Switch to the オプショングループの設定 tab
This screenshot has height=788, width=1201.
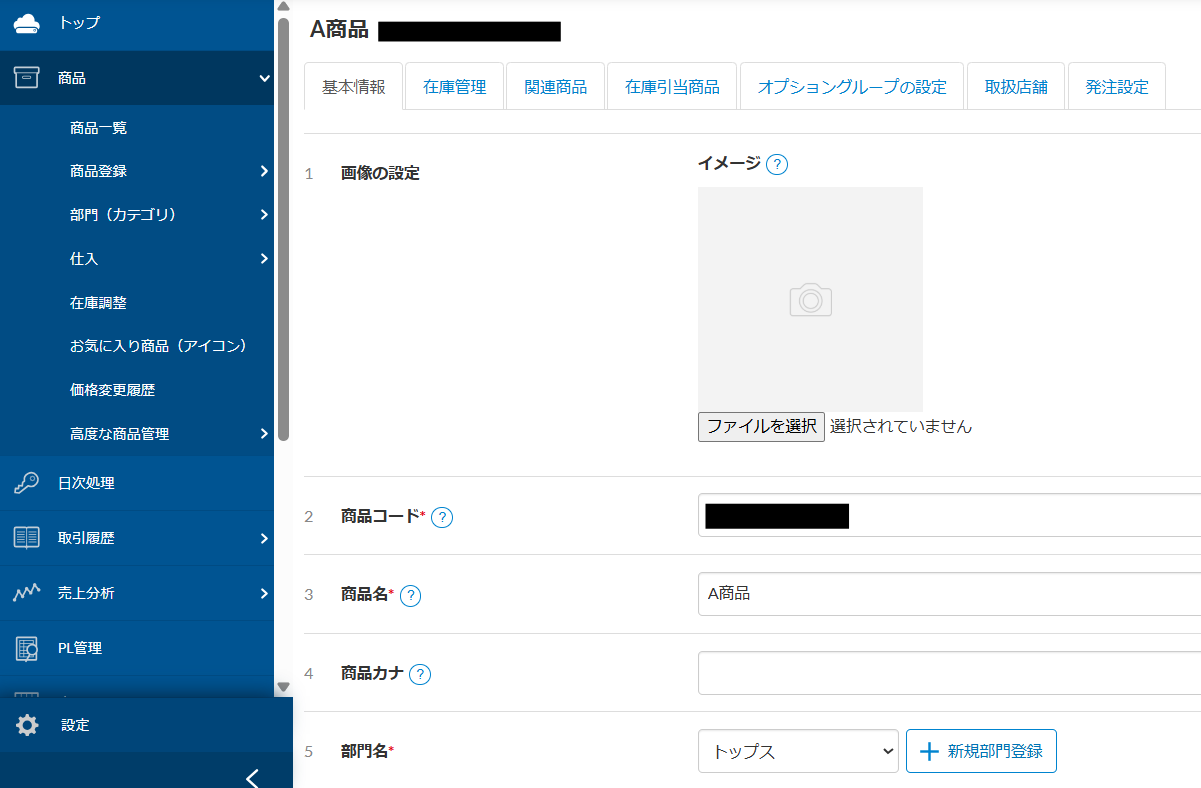point(851,87)
